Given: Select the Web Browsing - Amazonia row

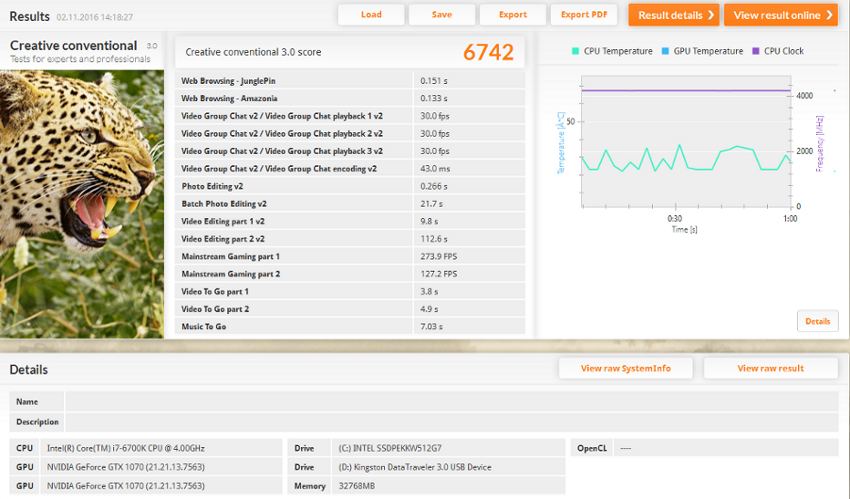Looking at the screenshot, I should point(350,98).
